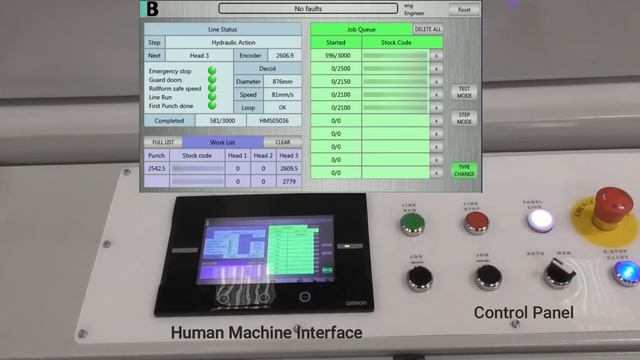
Task: Click the Head 3 value 2779
Action: [x=289, y=181]
